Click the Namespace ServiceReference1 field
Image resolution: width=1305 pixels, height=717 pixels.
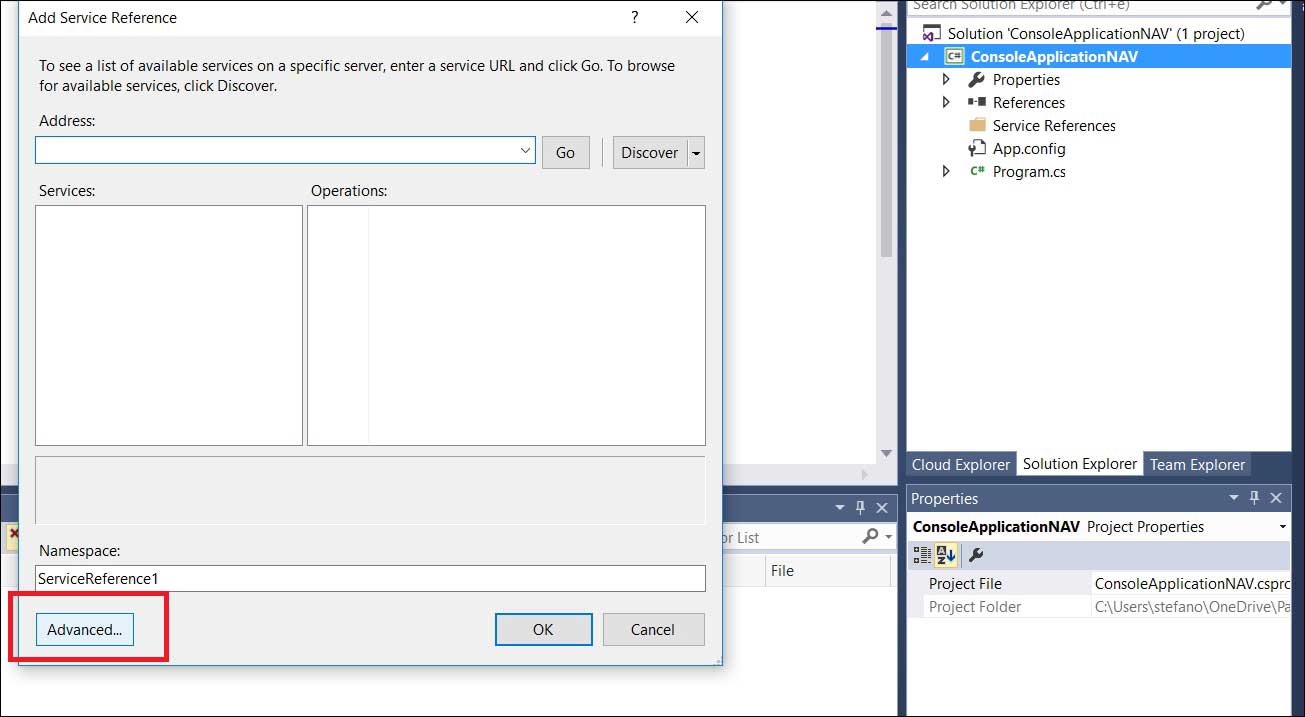[x=370, y=578]
